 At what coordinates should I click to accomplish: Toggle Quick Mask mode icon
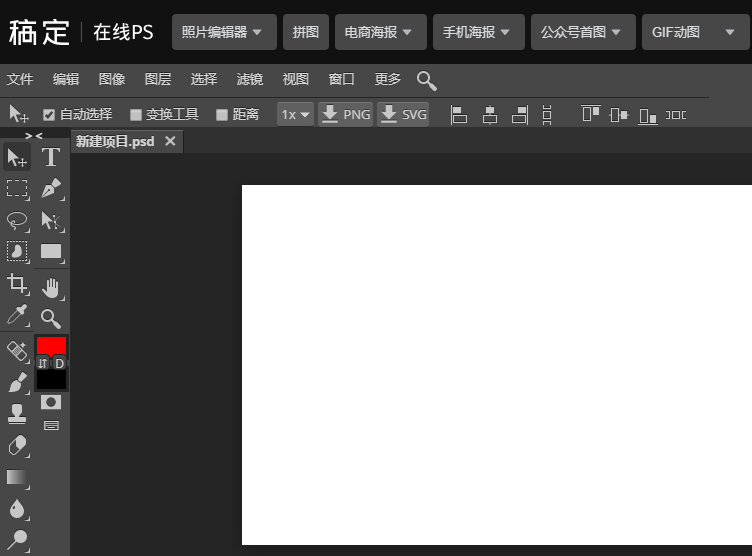[51, 402]
